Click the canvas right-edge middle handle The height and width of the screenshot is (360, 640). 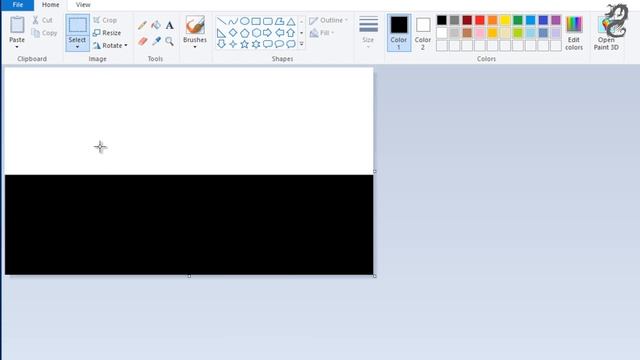point(375,171)
